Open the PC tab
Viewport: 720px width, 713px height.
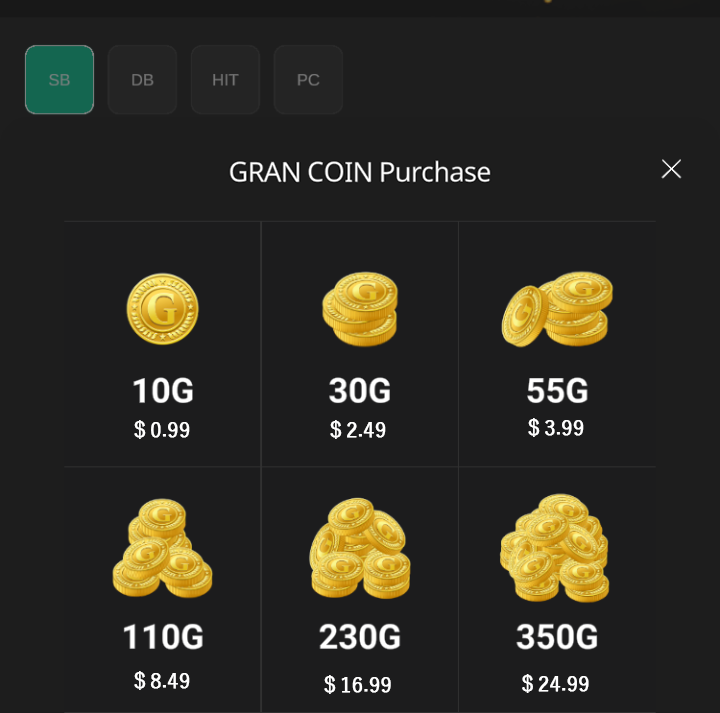[x=308, y=80]
